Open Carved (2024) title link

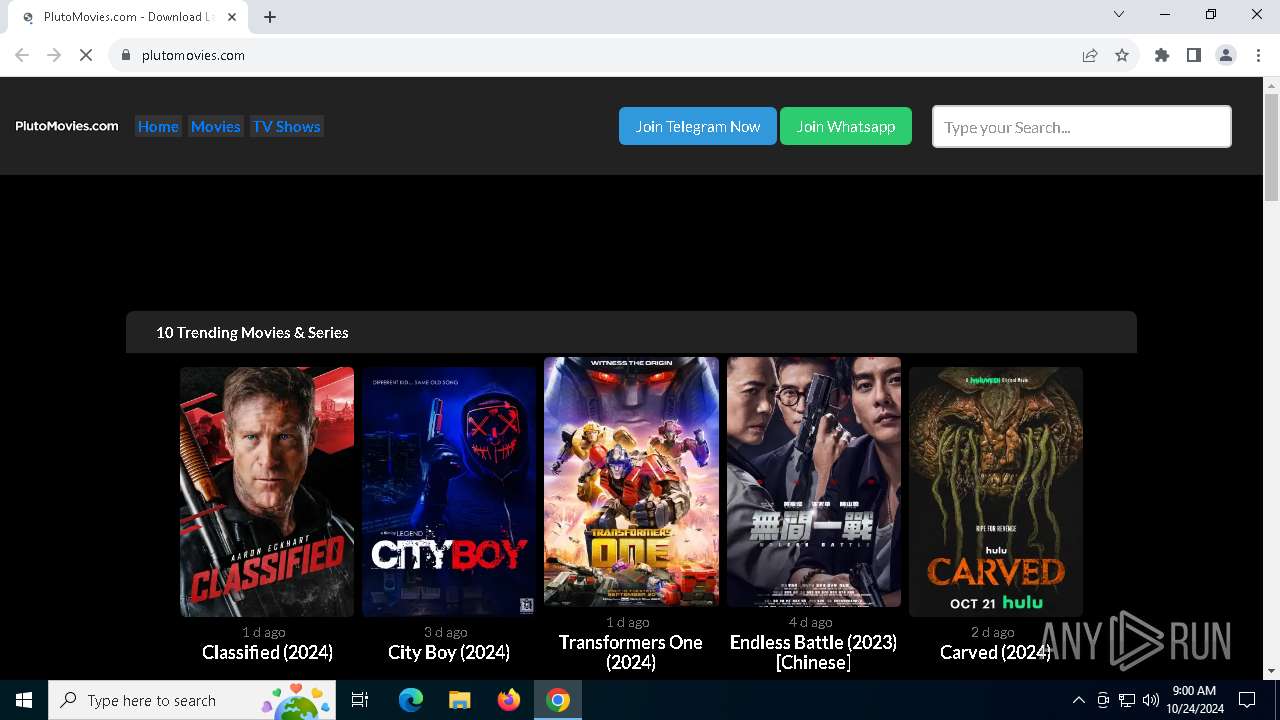[x=996, y=652]
